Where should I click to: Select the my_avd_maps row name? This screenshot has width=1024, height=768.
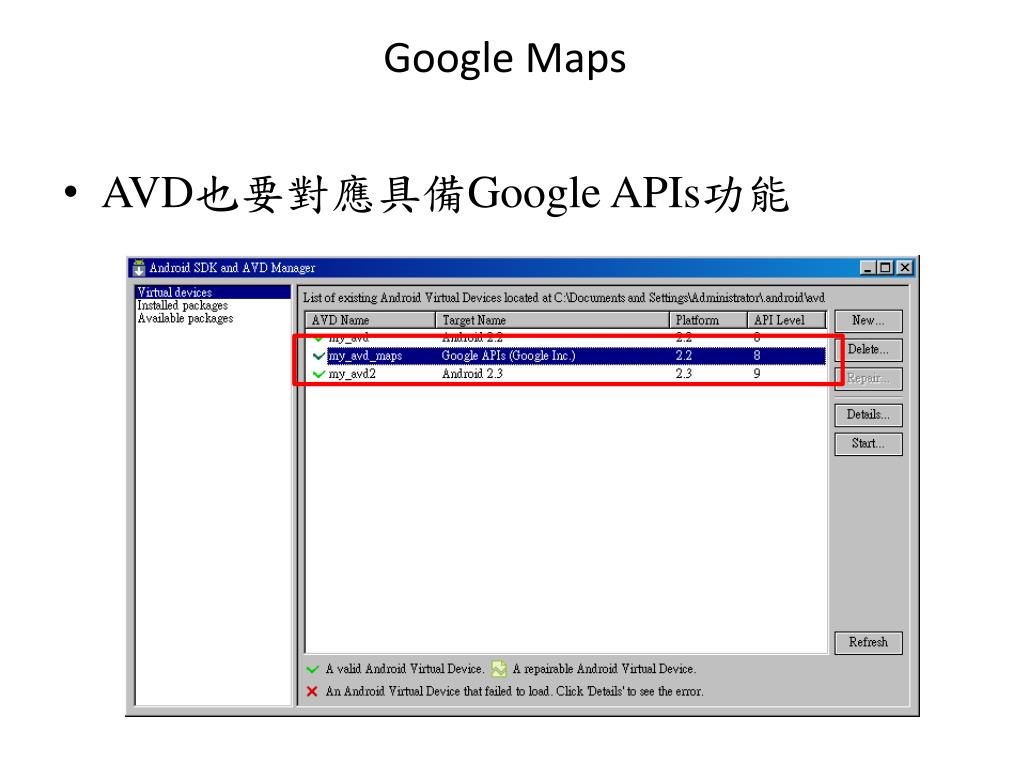(x=365, y=356)
